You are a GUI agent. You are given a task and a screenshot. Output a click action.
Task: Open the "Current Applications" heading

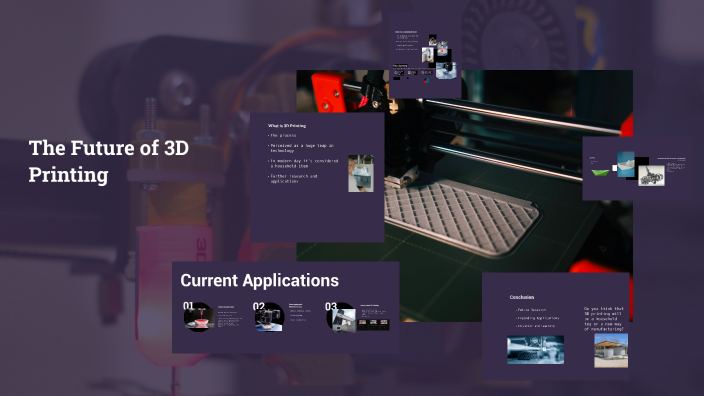[x=260, y=280]
